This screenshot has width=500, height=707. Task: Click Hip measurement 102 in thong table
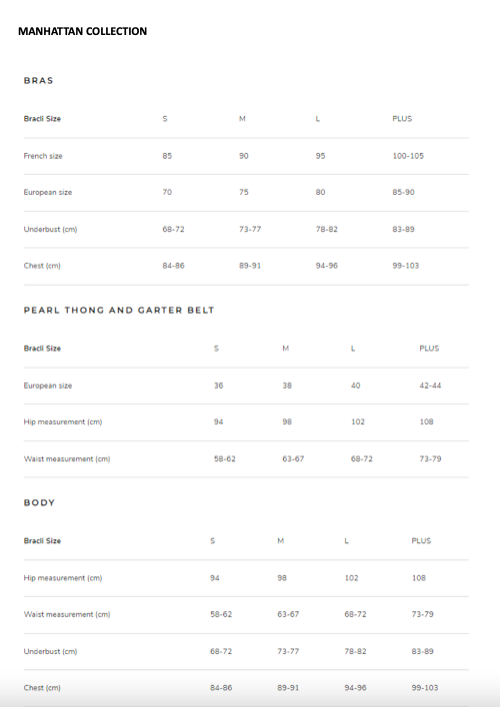[358, 422]
